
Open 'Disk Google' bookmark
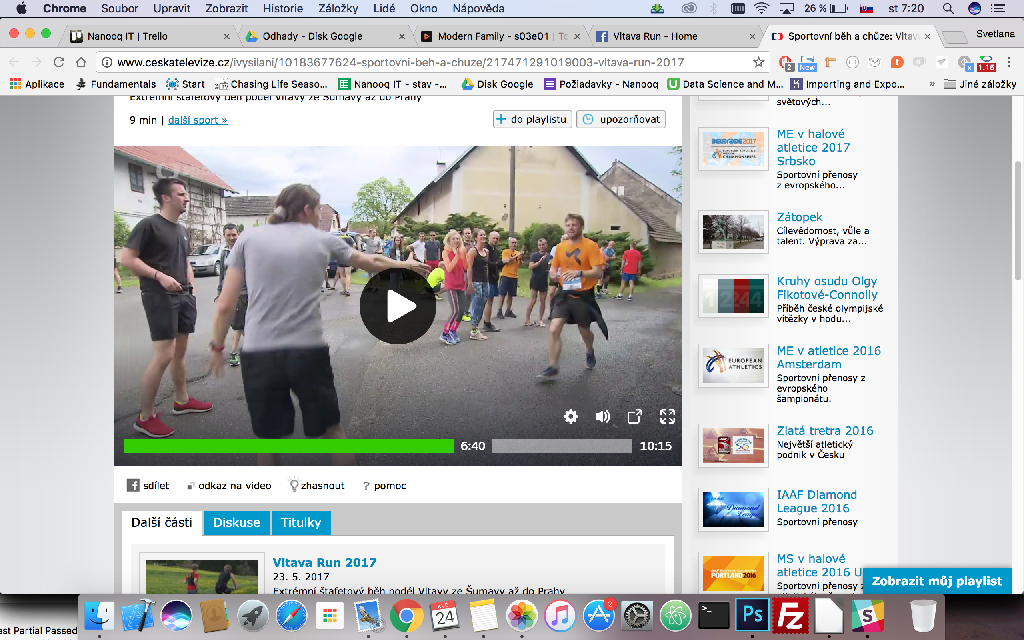(x=498, y=84)
